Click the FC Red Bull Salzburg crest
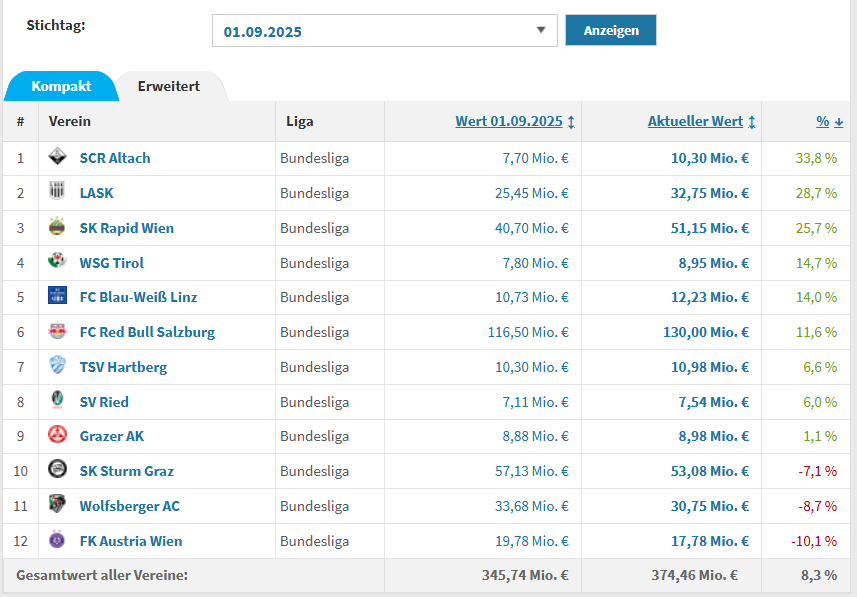Image resolution: width=857 pixels, height=597 pixels. click(57, 331)
